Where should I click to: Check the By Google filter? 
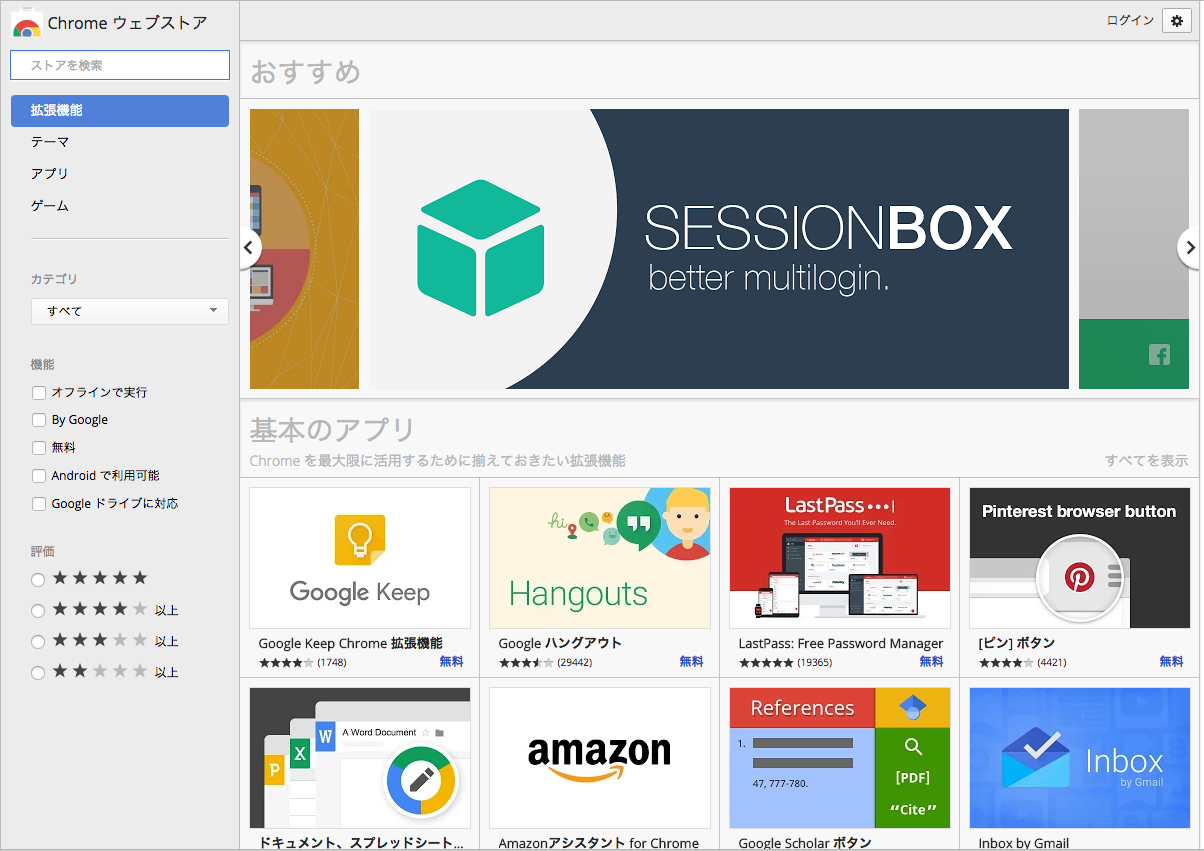point(39,420)
